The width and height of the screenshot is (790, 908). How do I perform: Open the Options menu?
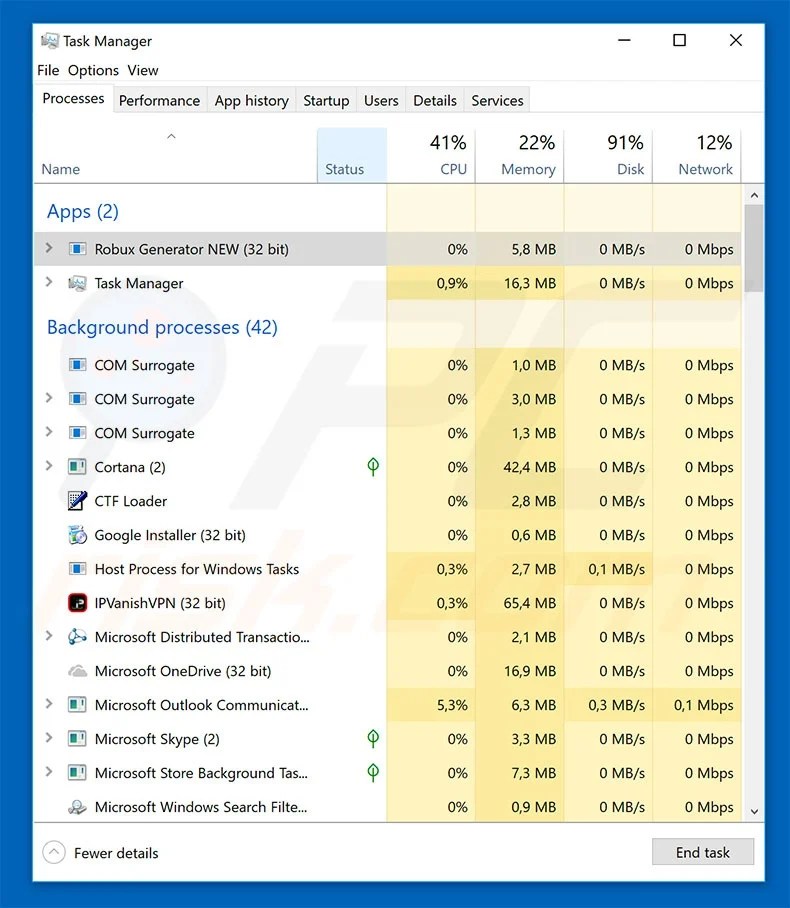[93, 70]
